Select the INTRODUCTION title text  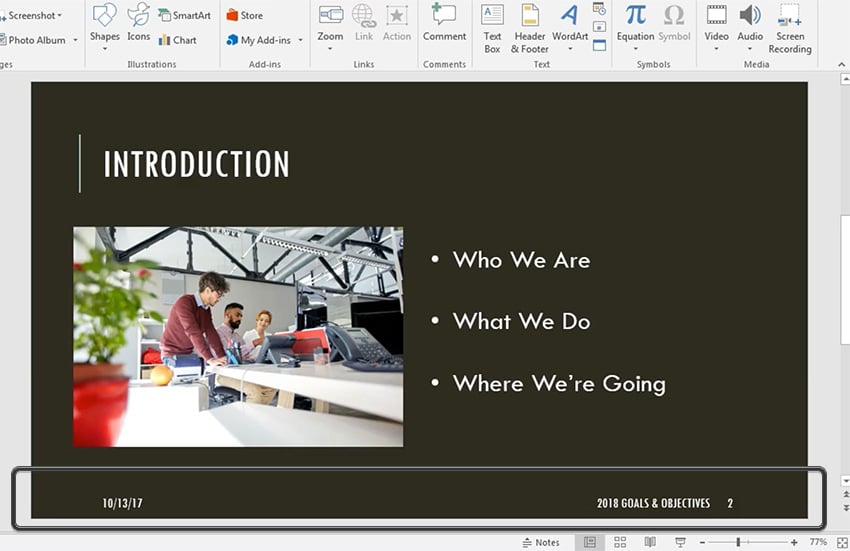click(196, 164)
